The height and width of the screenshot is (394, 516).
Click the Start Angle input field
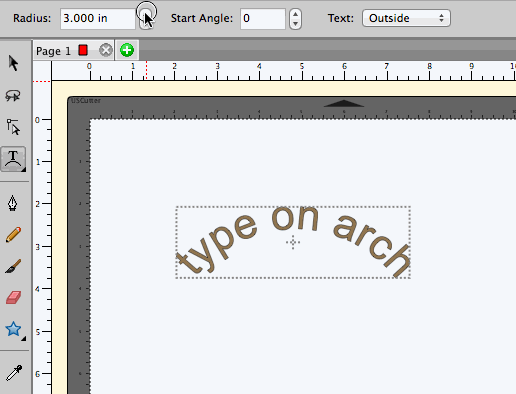(262, 18)
